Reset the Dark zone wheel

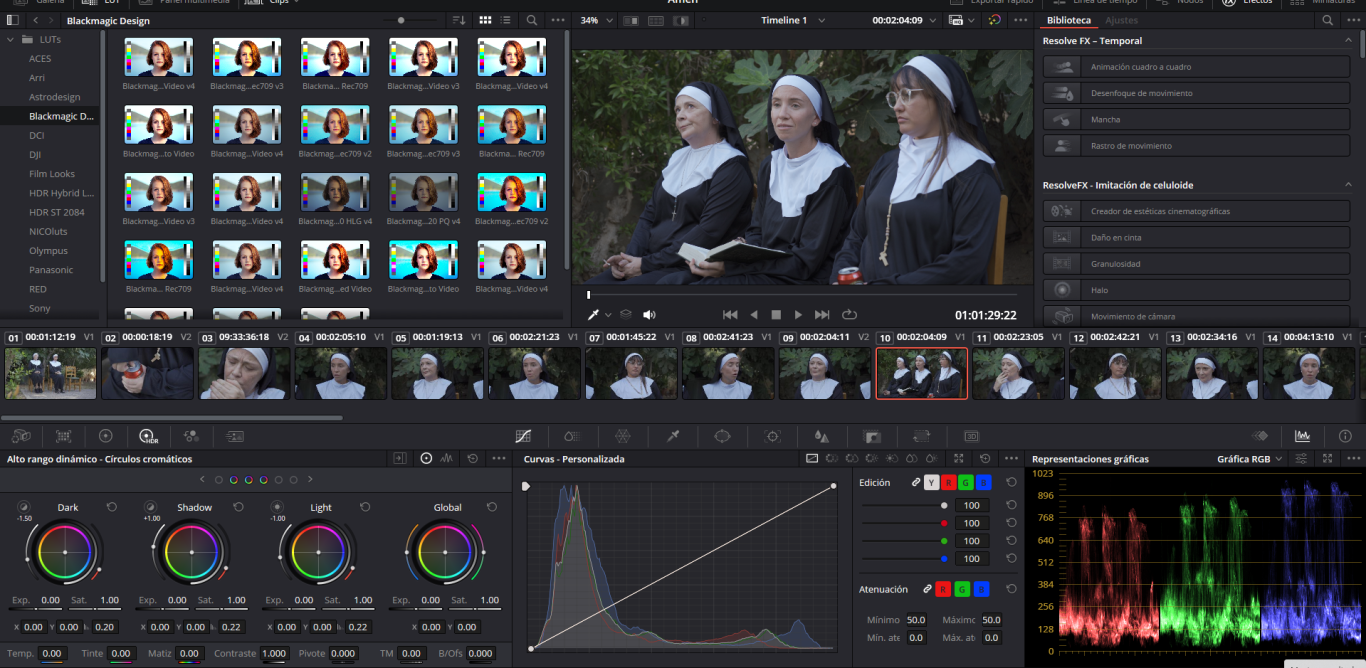(x=112, y=507)
